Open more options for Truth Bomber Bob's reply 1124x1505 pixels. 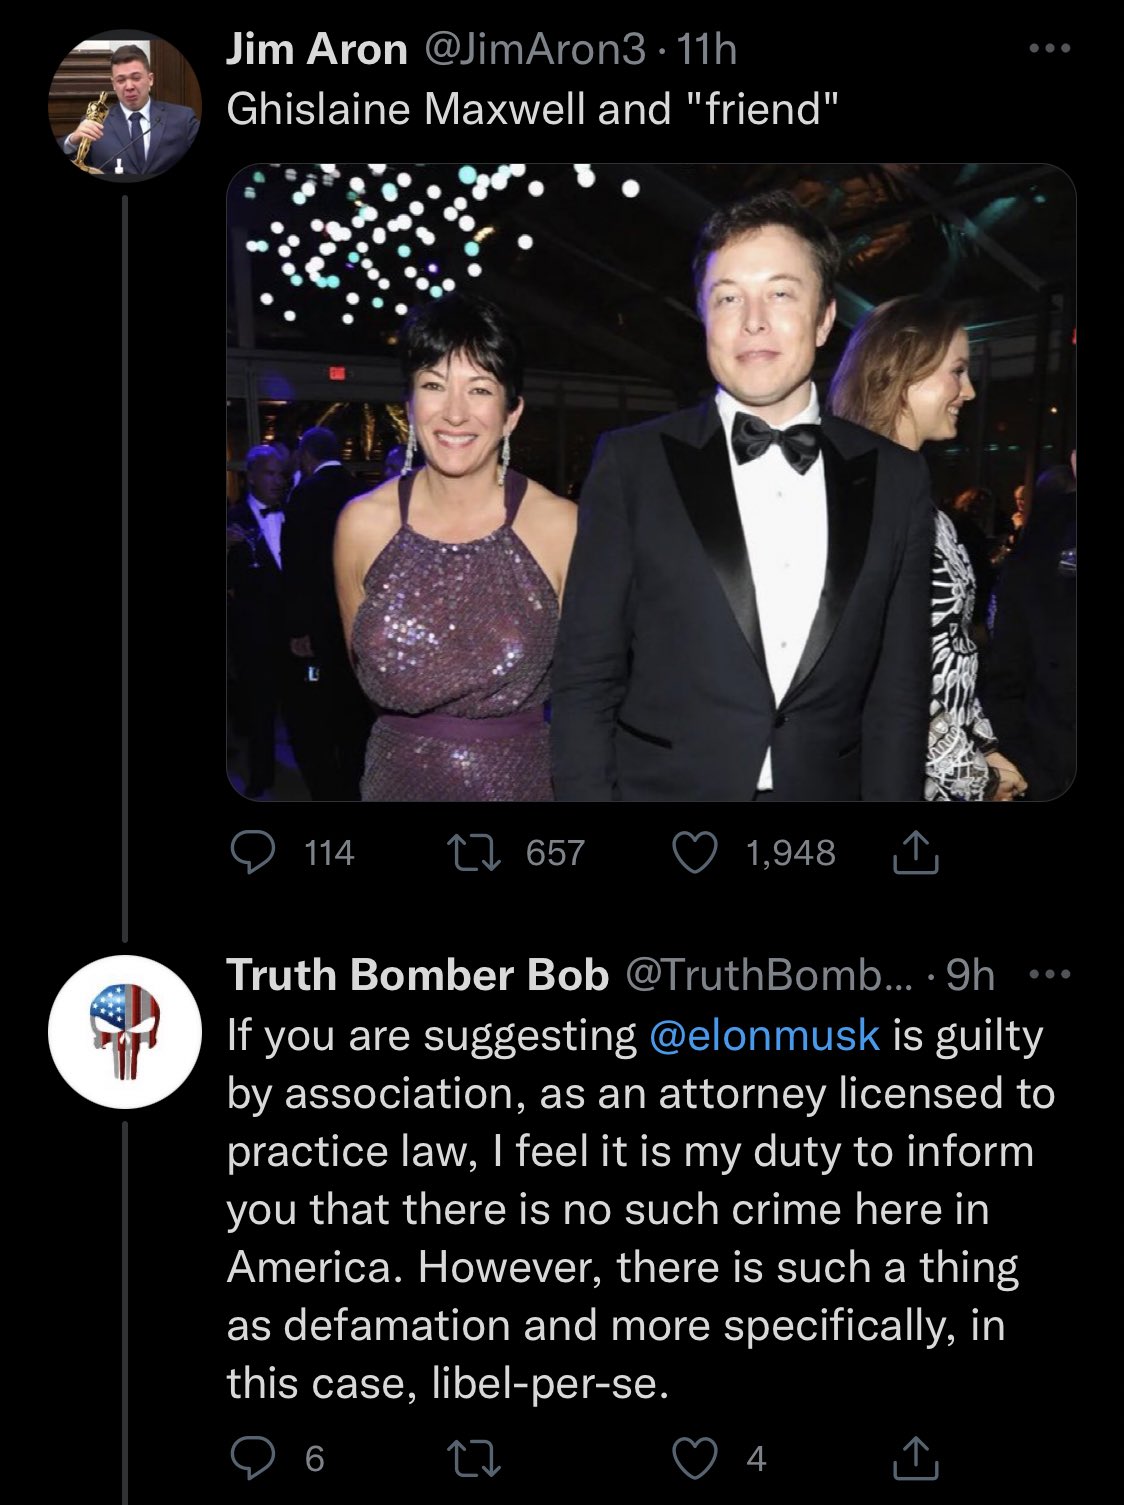pos(1051,975)
